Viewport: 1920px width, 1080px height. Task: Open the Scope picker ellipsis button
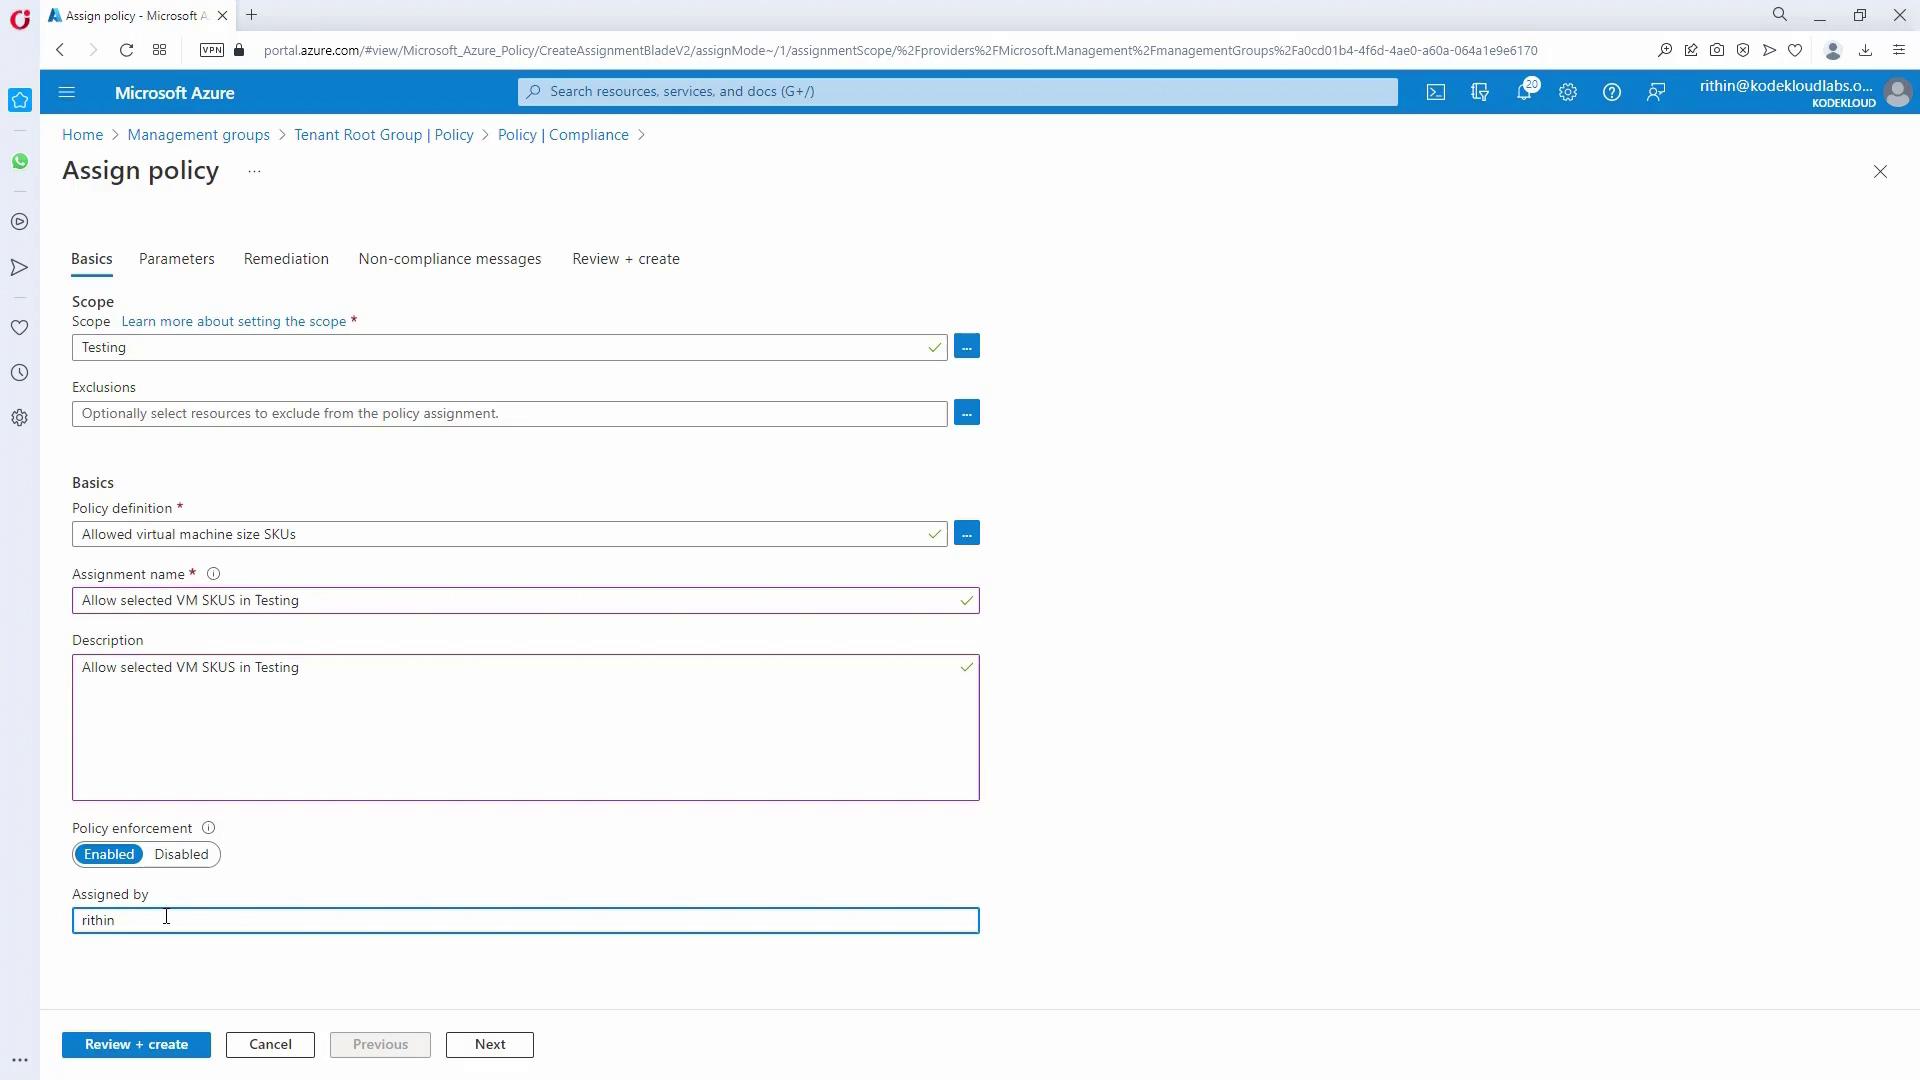[x=966, y=347]
